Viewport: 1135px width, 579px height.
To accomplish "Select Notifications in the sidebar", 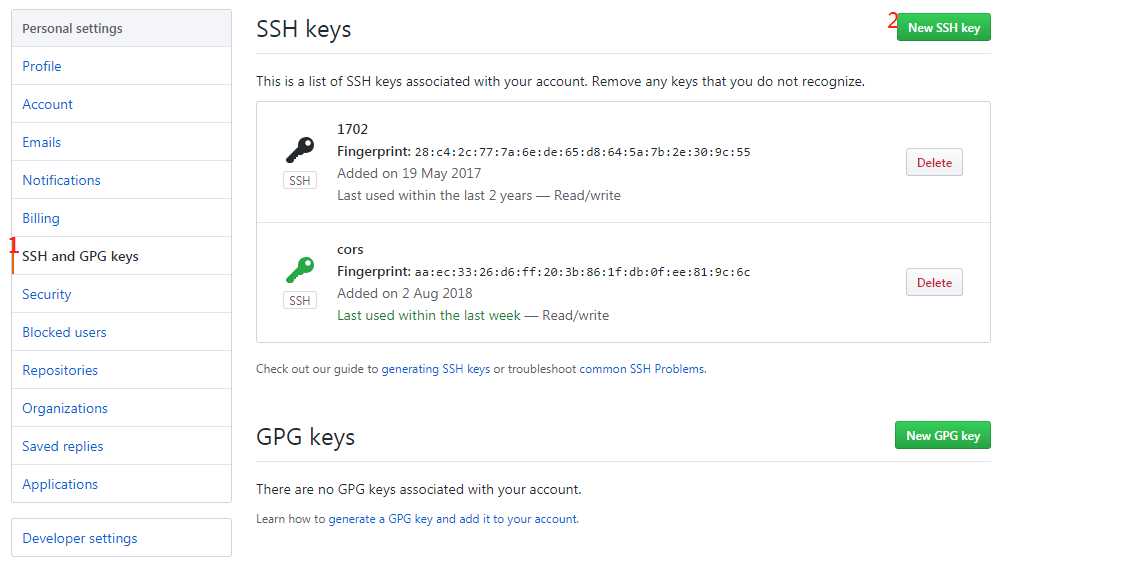I will tap(122, 180).
